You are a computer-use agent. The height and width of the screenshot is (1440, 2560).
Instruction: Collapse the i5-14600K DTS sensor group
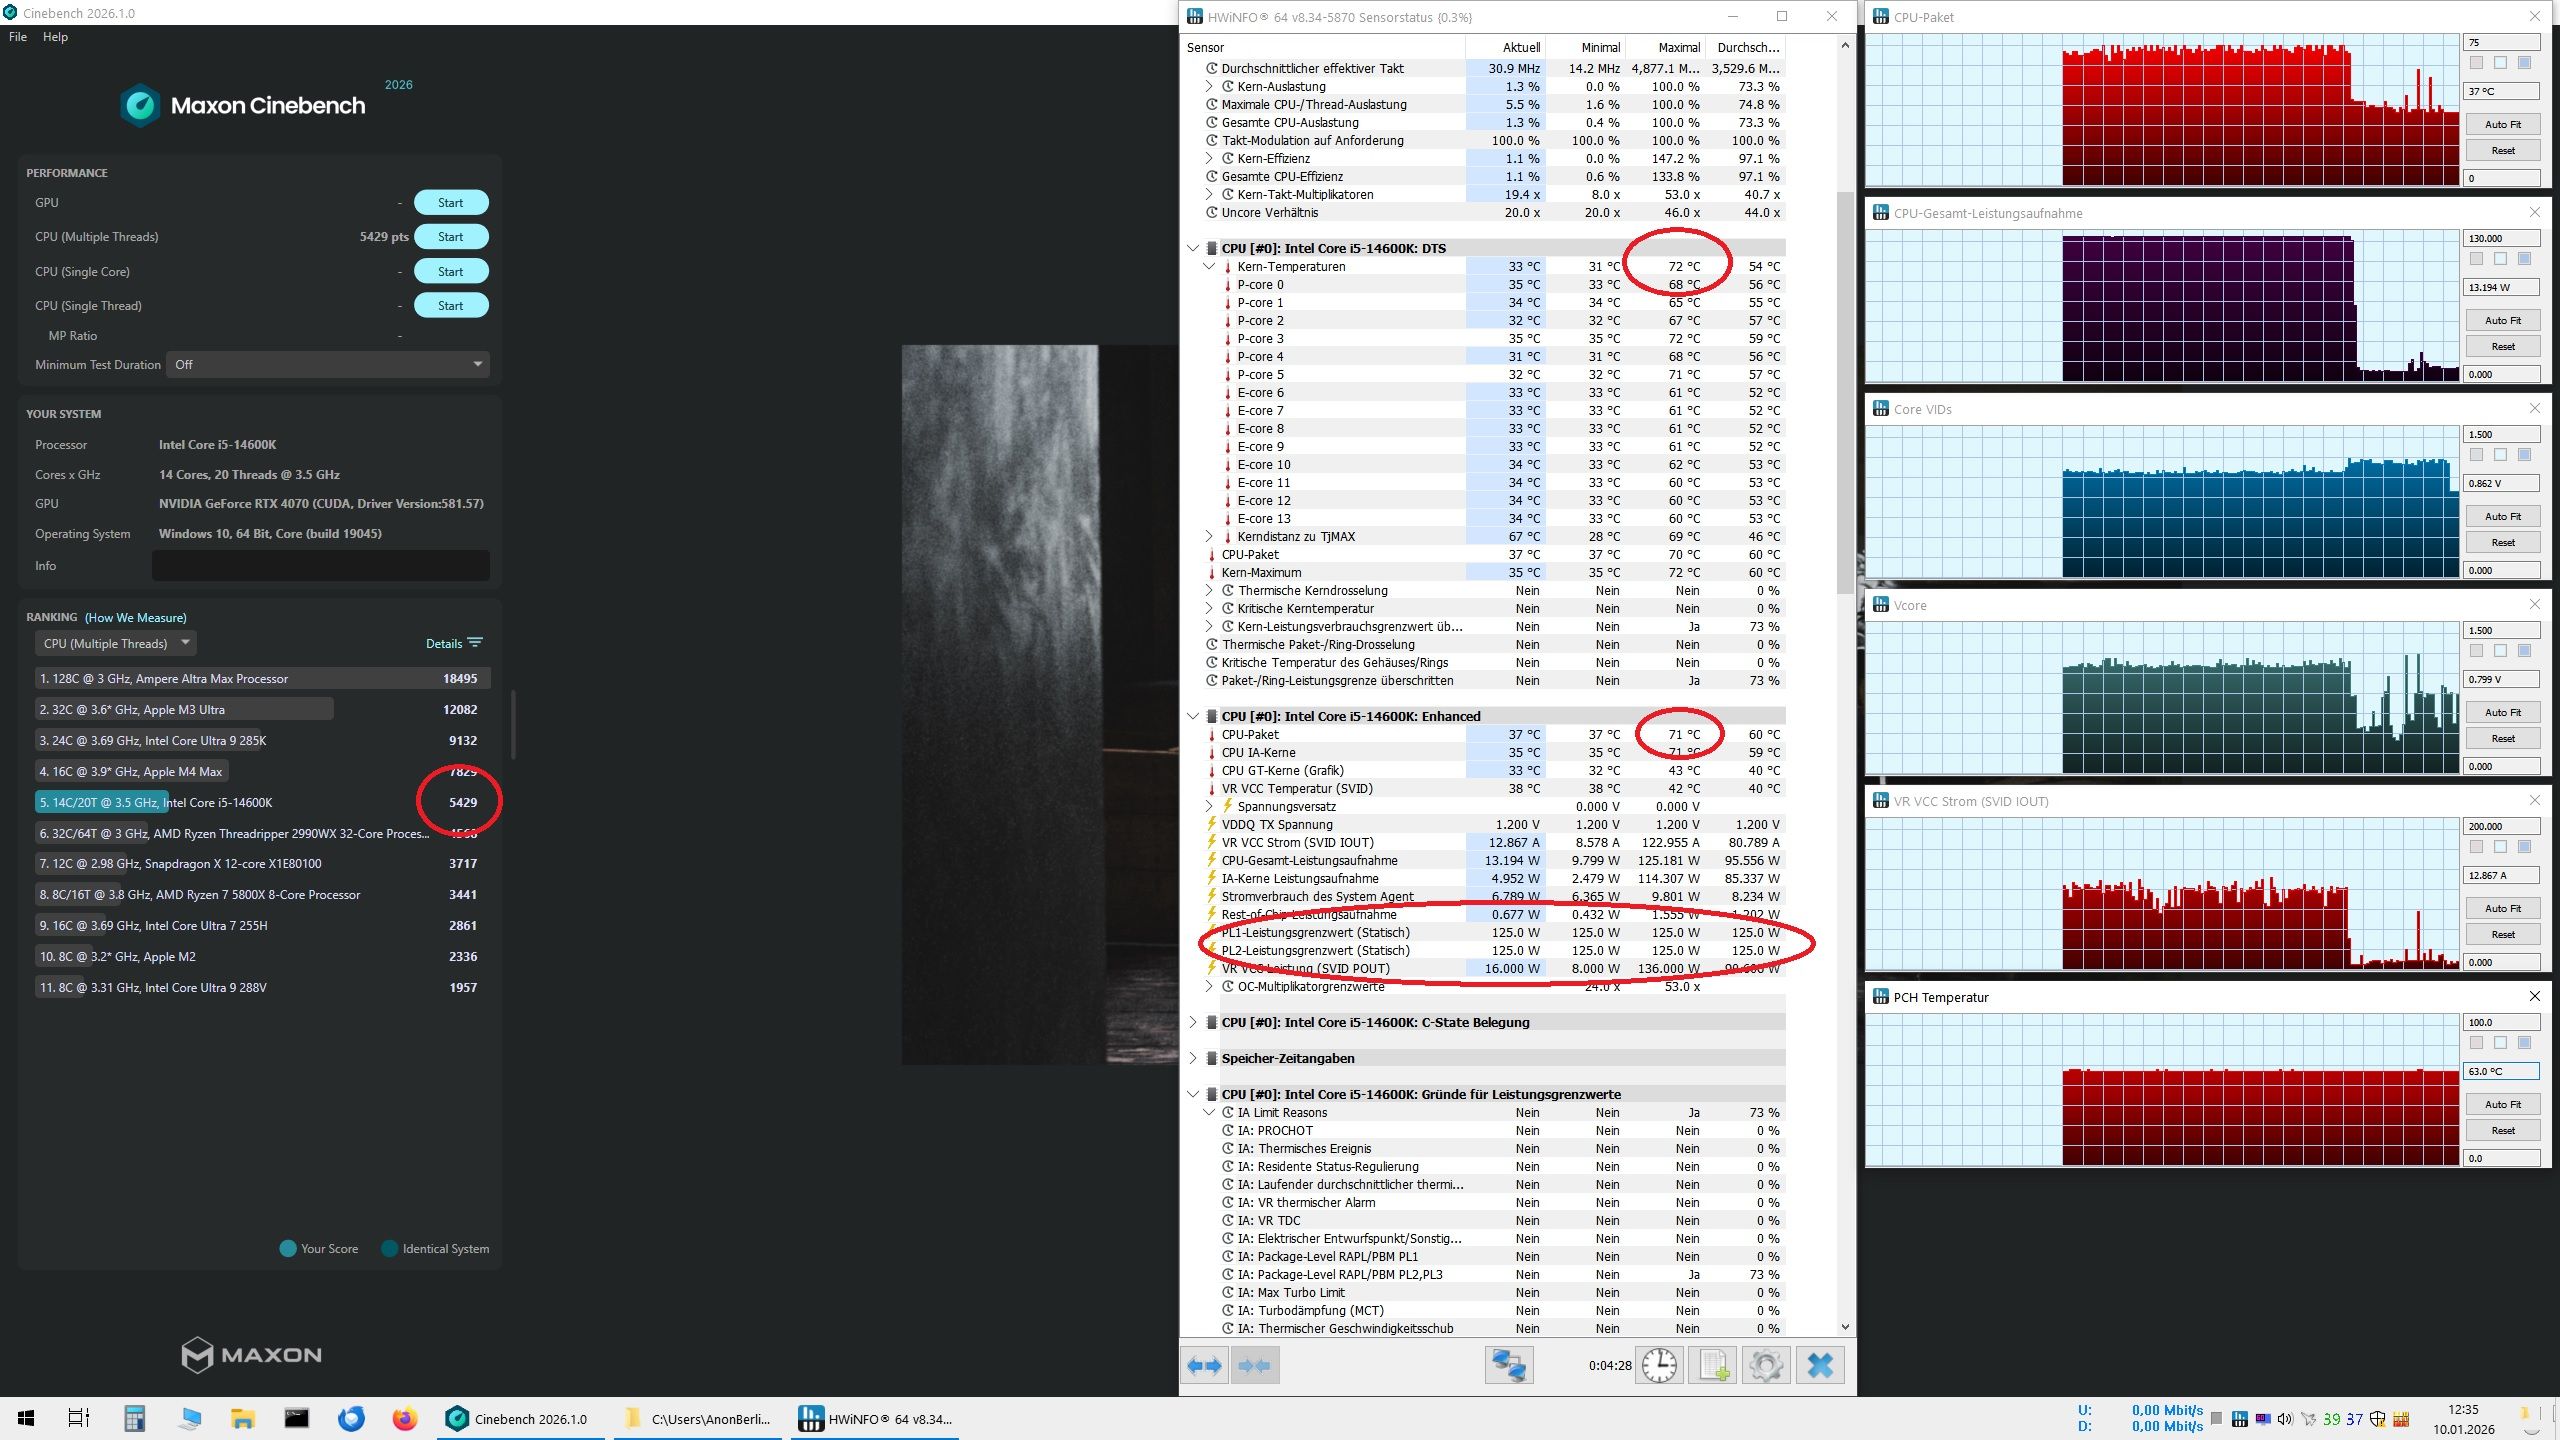click(1192, 248)
